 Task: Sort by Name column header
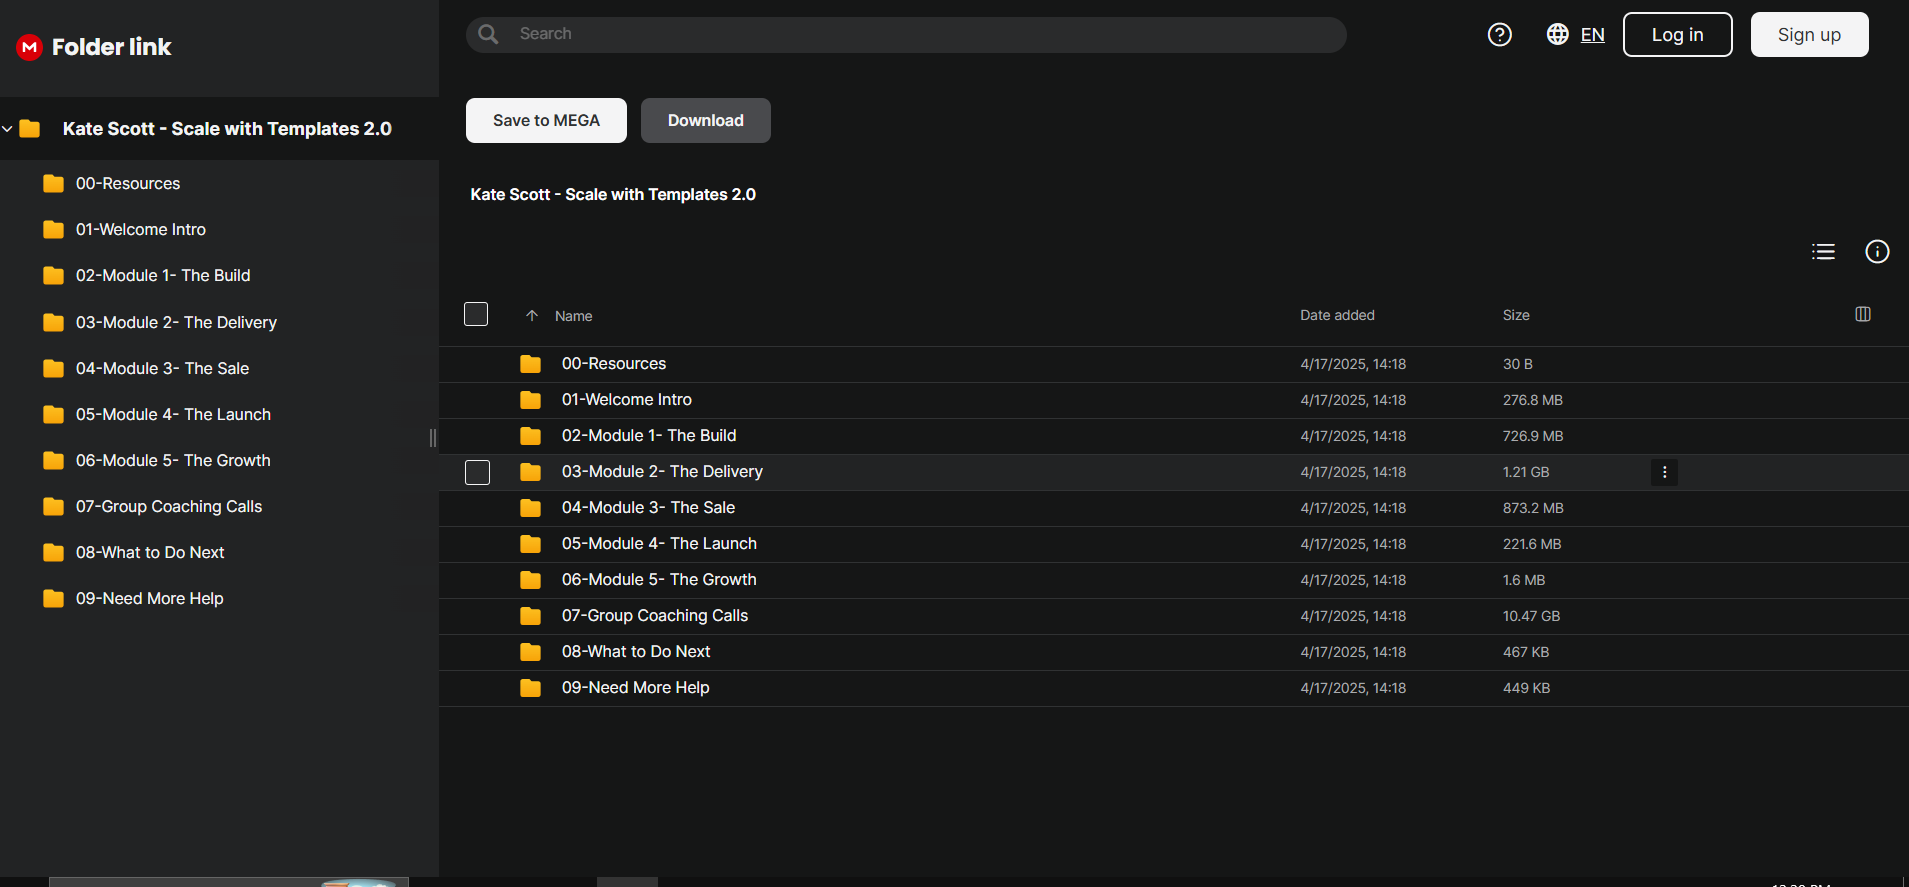pos(574,316)
